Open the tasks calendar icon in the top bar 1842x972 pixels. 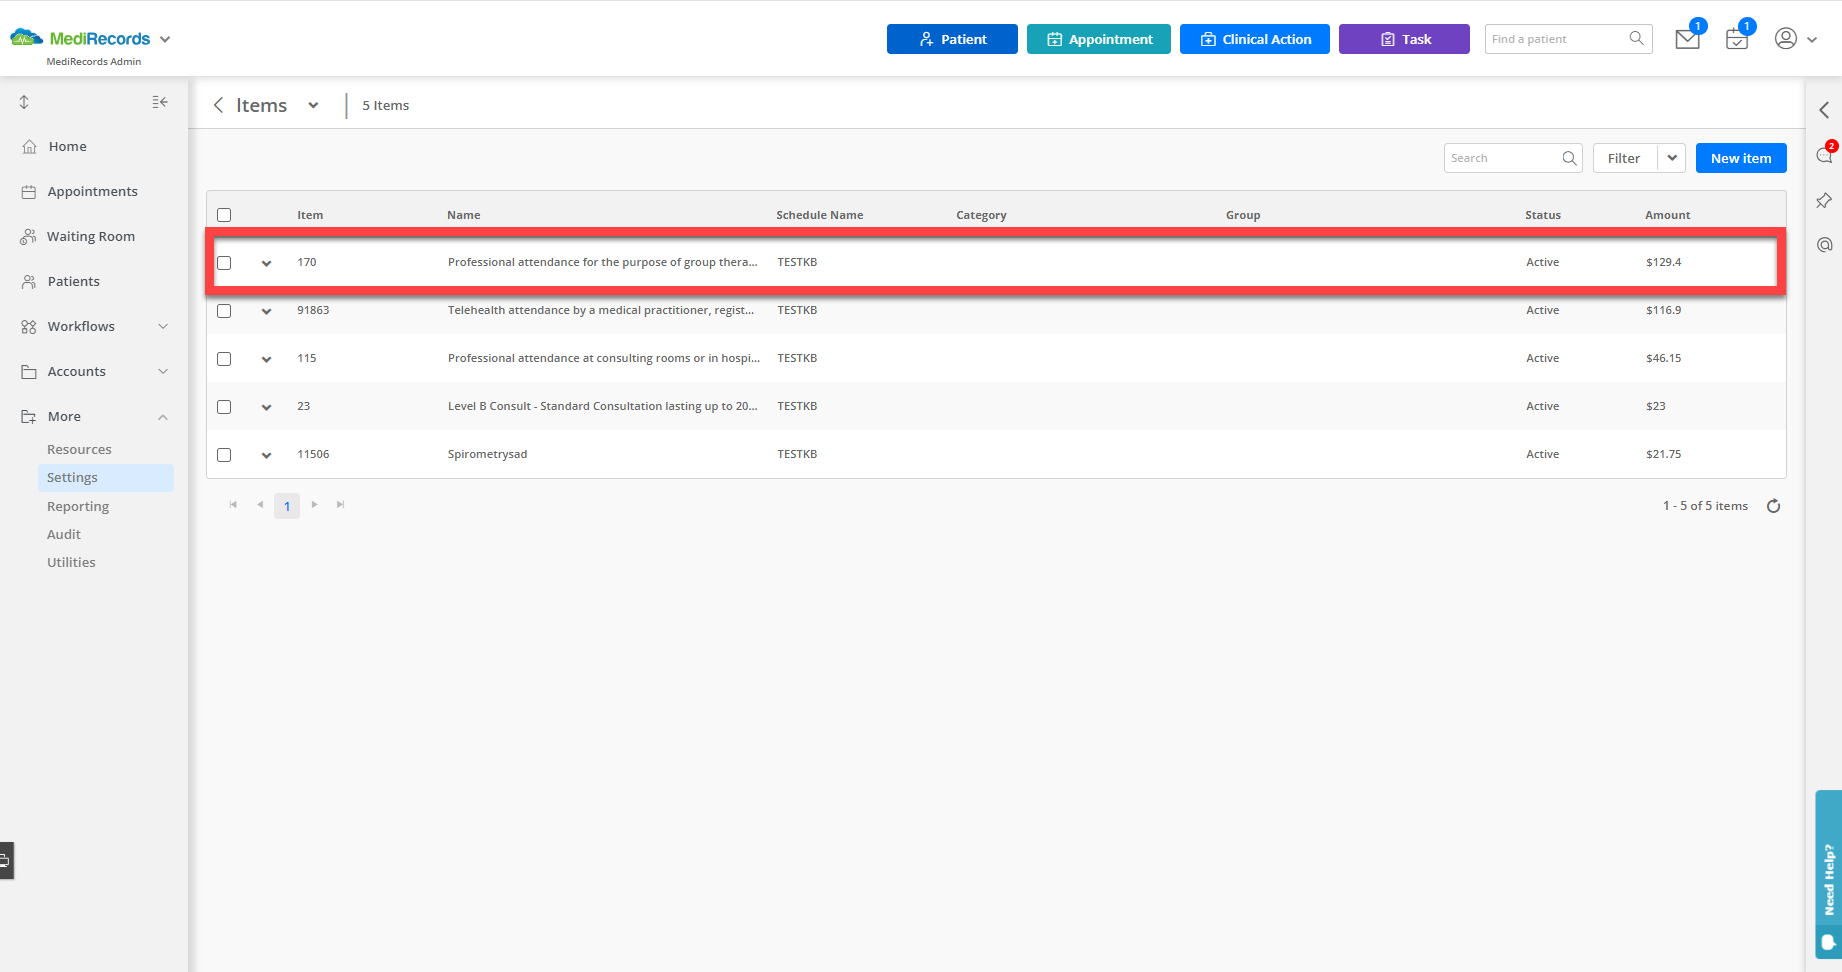[x=1736, y=38]
